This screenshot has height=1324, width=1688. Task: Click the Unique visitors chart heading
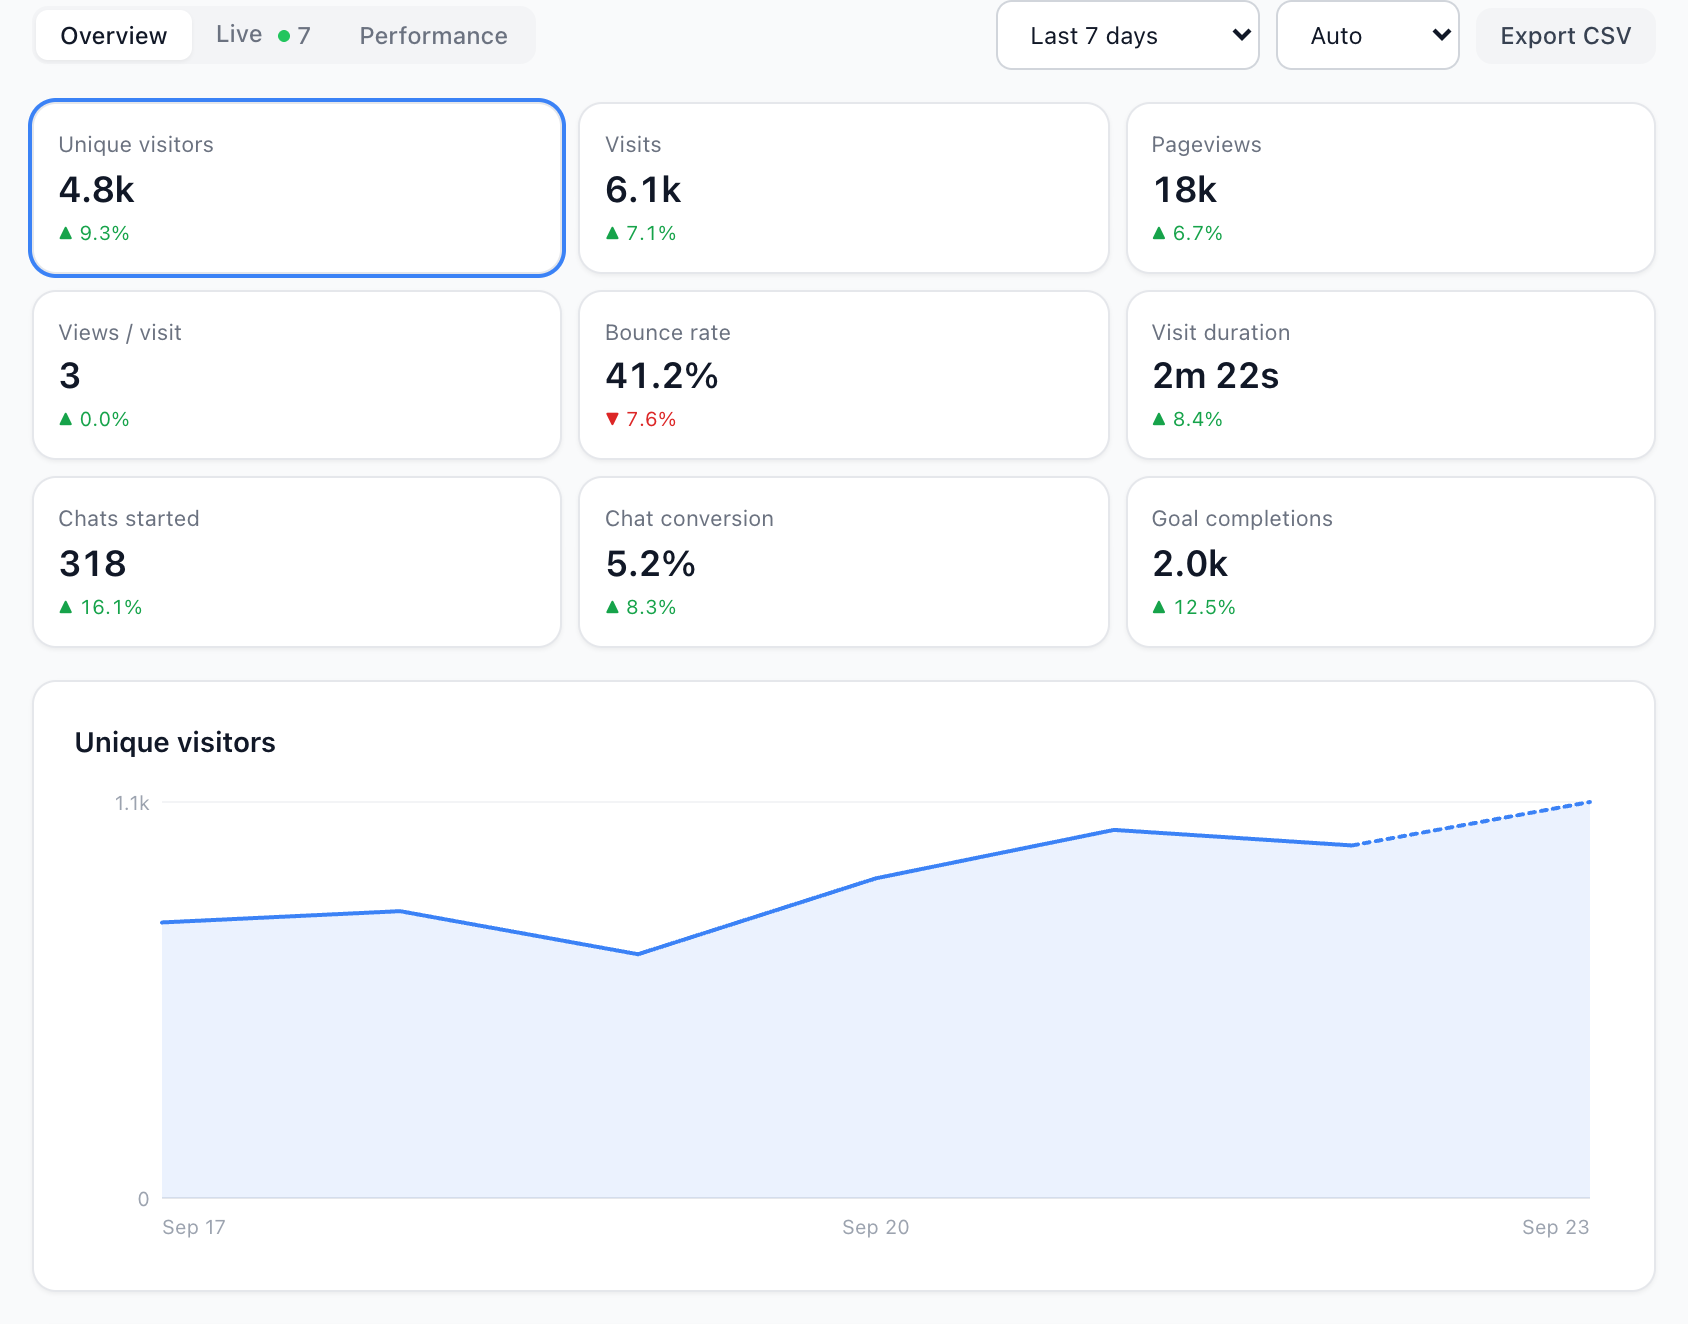(175, 742)
